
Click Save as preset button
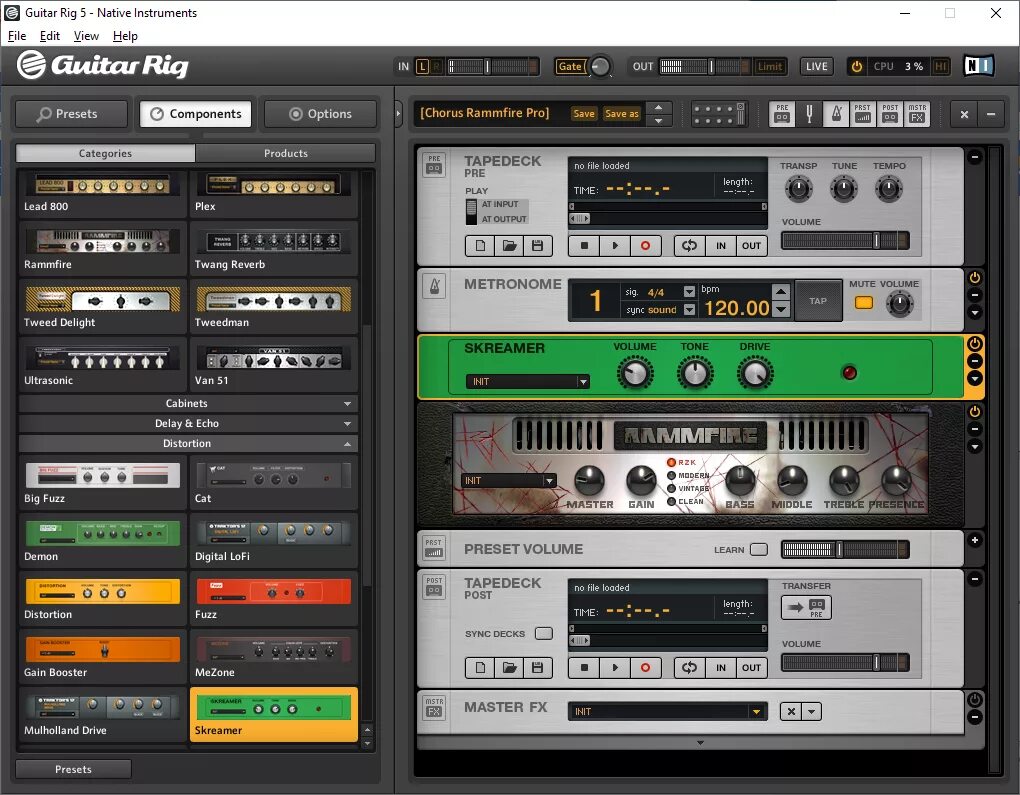tap(621, 114)
